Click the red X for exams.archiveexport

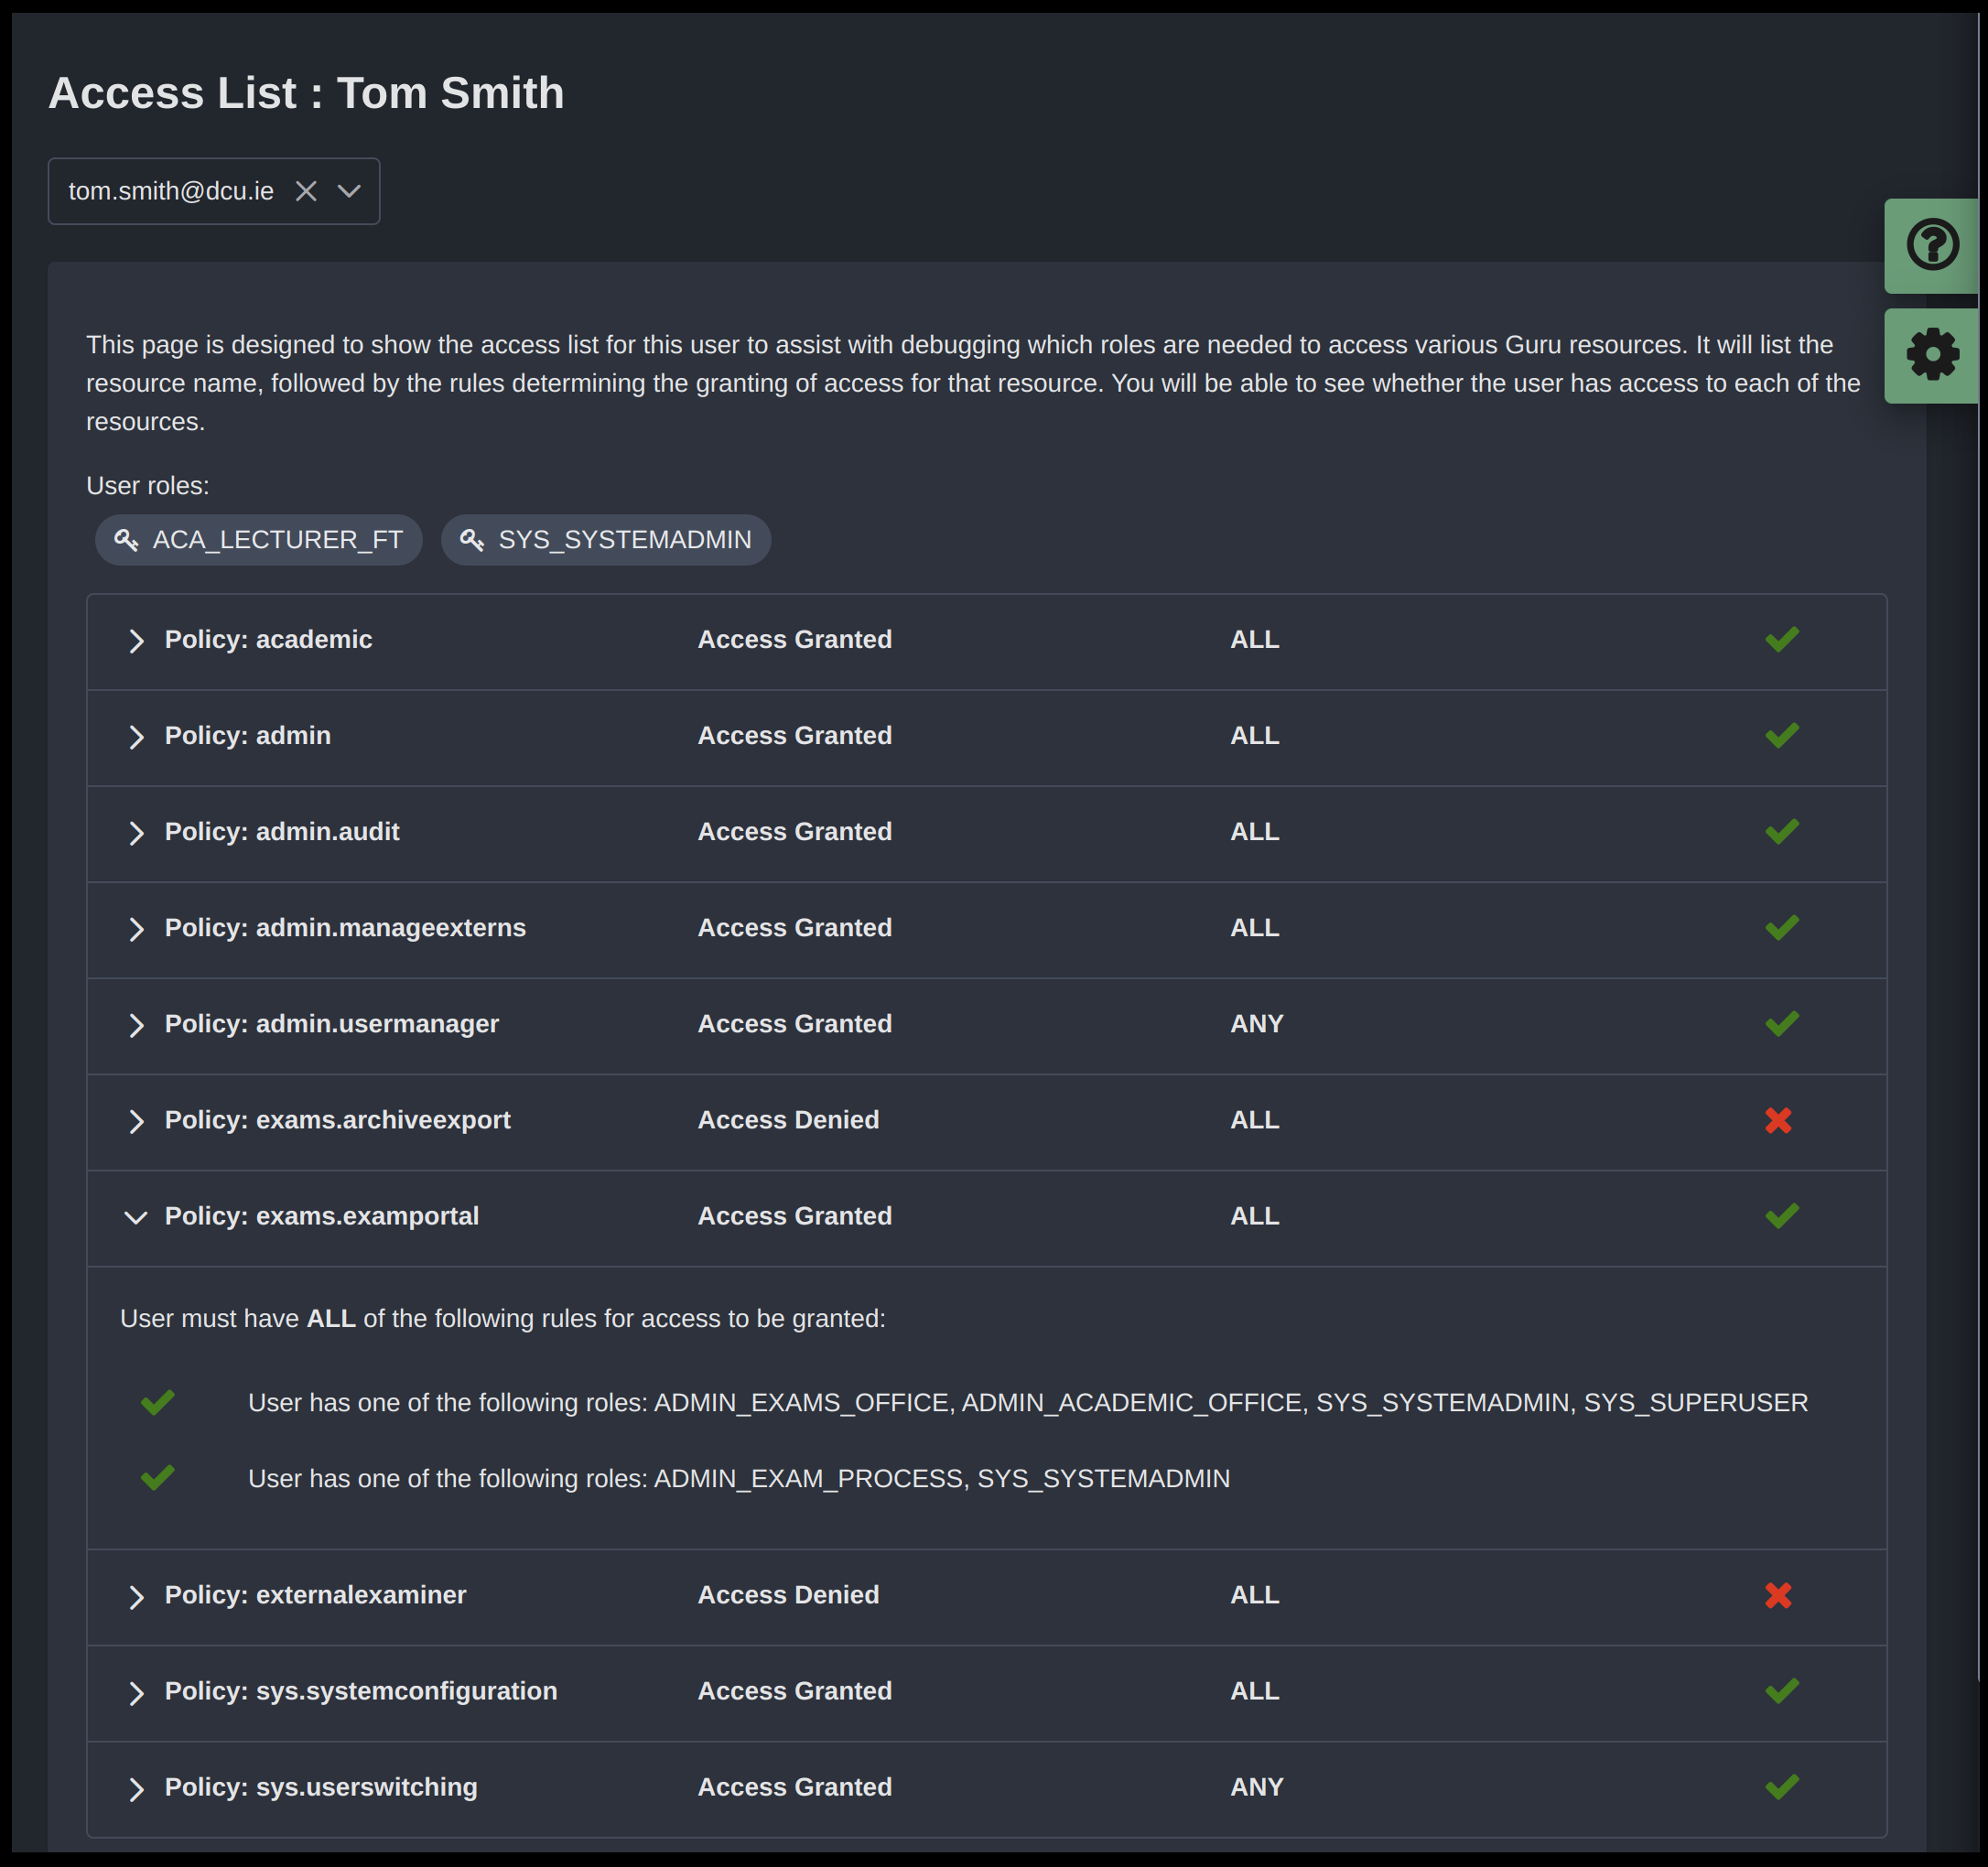click(x=1778, y=1120)
